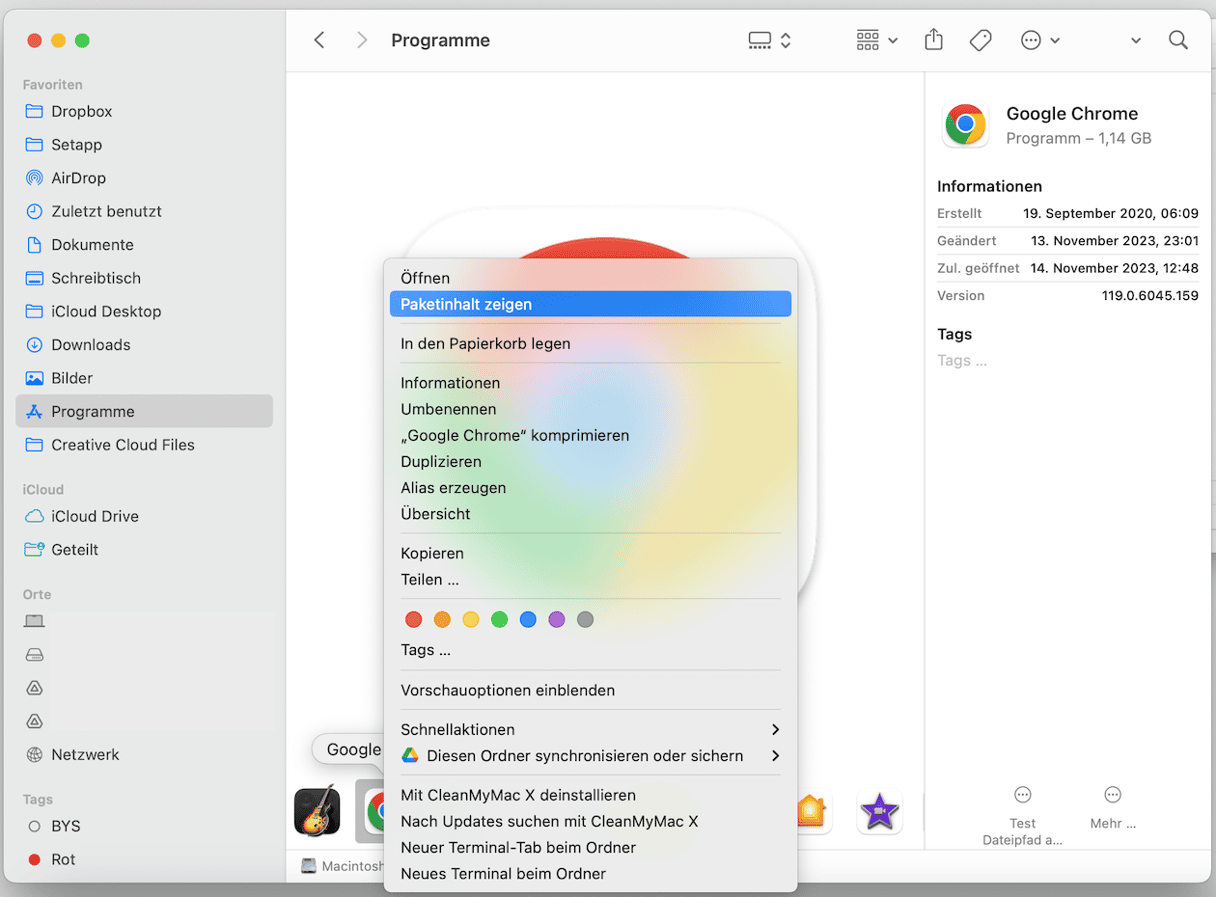Choose Tags … in context menu
Image resolution: width=1216 pixels, height=897 pixels.
coord(590,650)
